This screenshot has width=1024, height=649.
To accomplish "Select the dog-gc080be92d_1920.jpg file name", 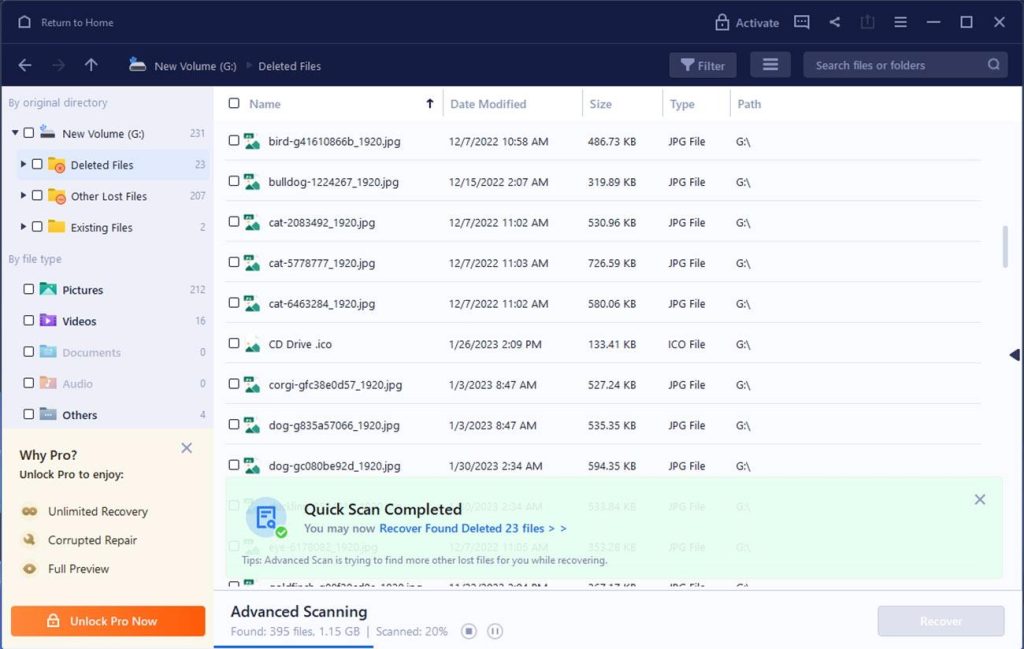I will 334,466.
